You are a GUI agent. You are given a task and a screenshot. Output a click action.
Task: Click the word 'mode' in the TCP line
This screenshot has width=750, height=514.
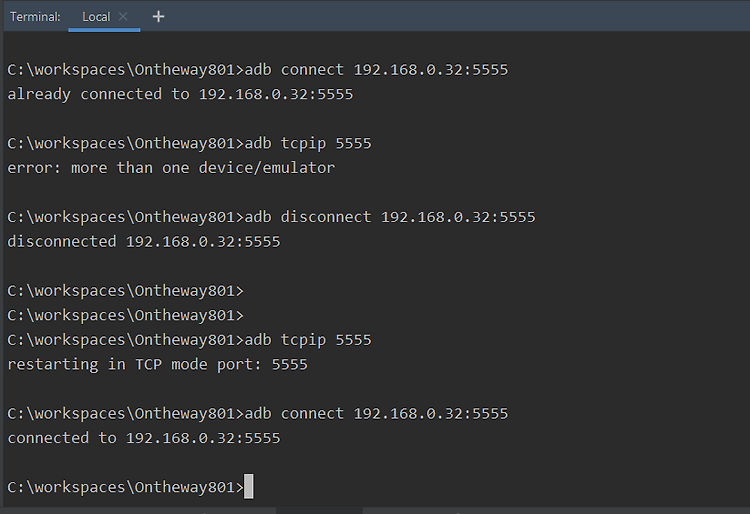tap(189, 364)
